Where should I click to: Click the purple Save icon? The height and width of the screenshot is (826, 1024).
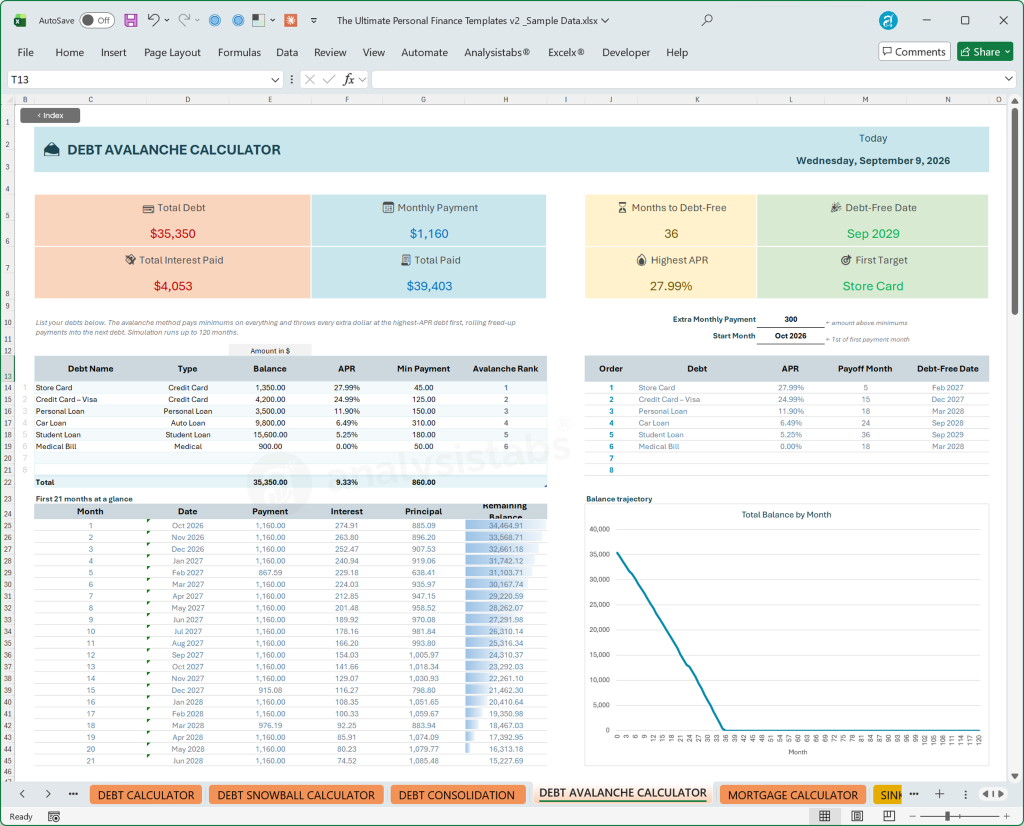click(x=131, y=20)
